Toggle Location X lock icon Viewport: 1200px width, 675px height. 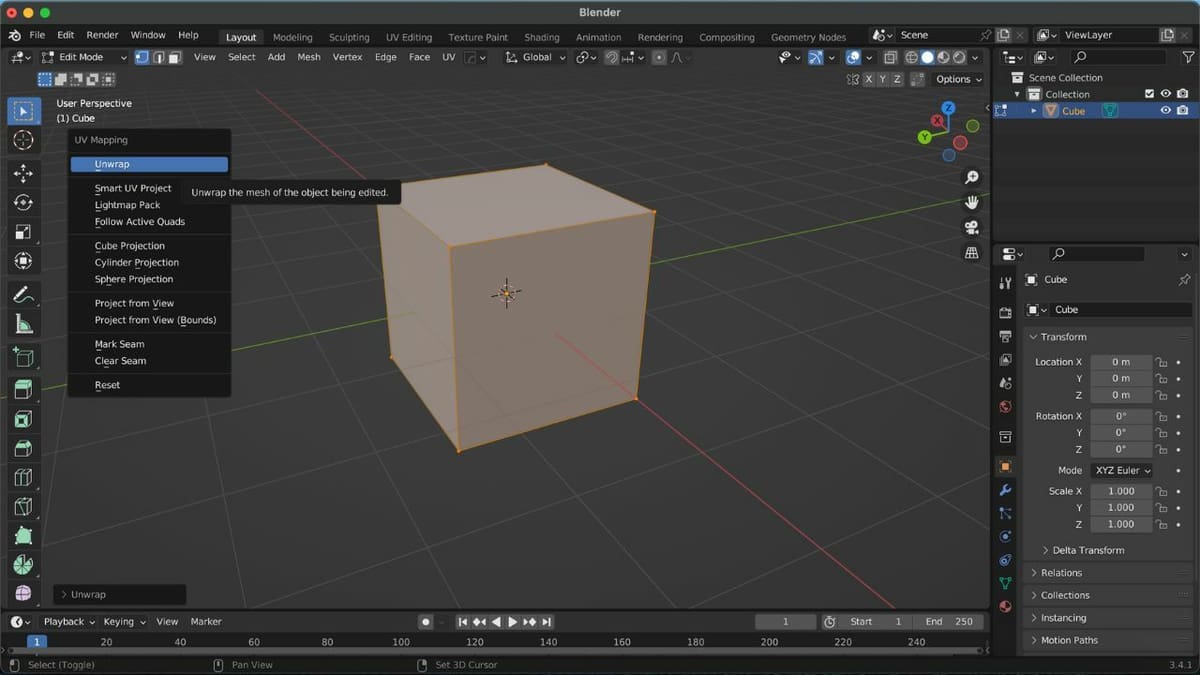pos(1161,362)
